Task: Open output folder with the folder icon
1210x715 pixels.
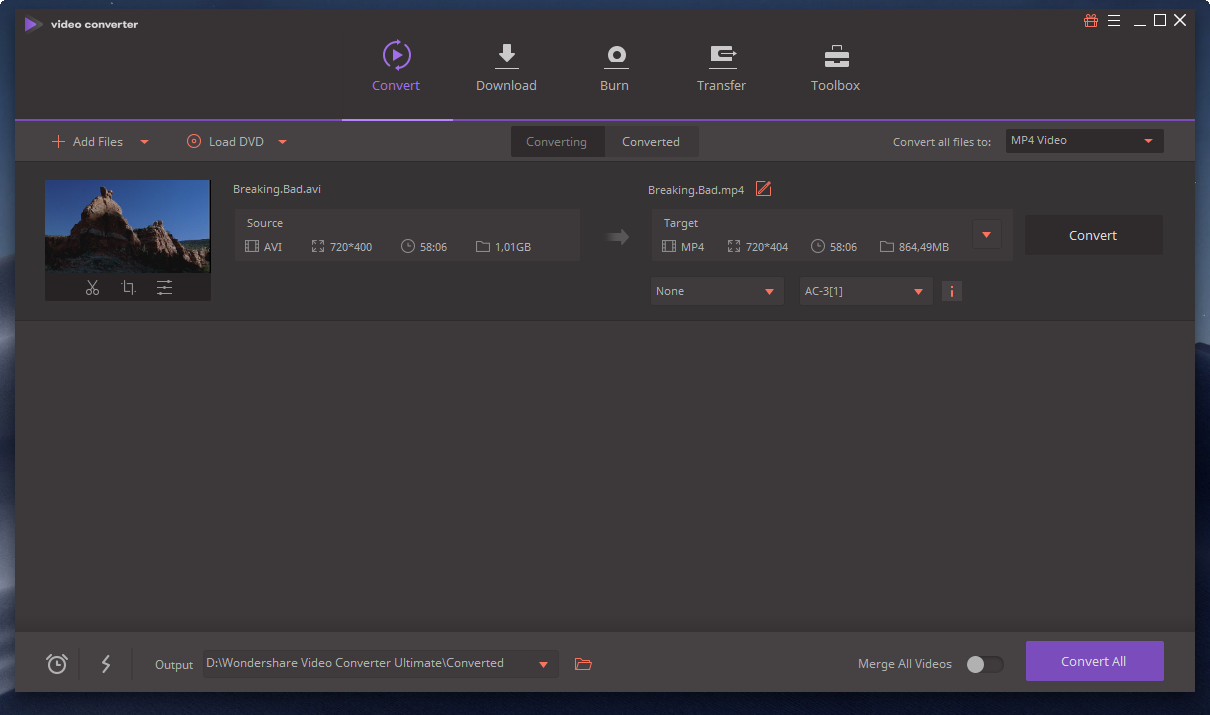Action: point(584,663)
